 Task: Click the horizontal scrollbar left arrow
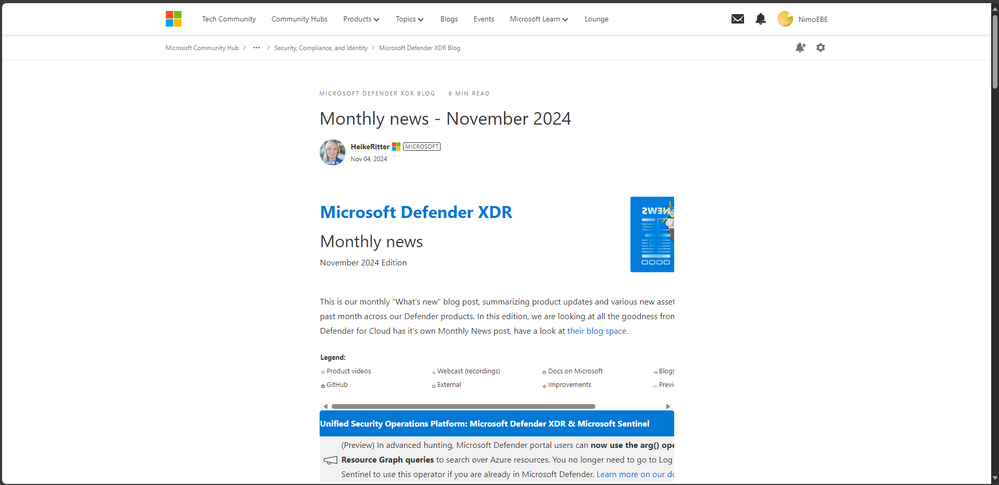325,406
